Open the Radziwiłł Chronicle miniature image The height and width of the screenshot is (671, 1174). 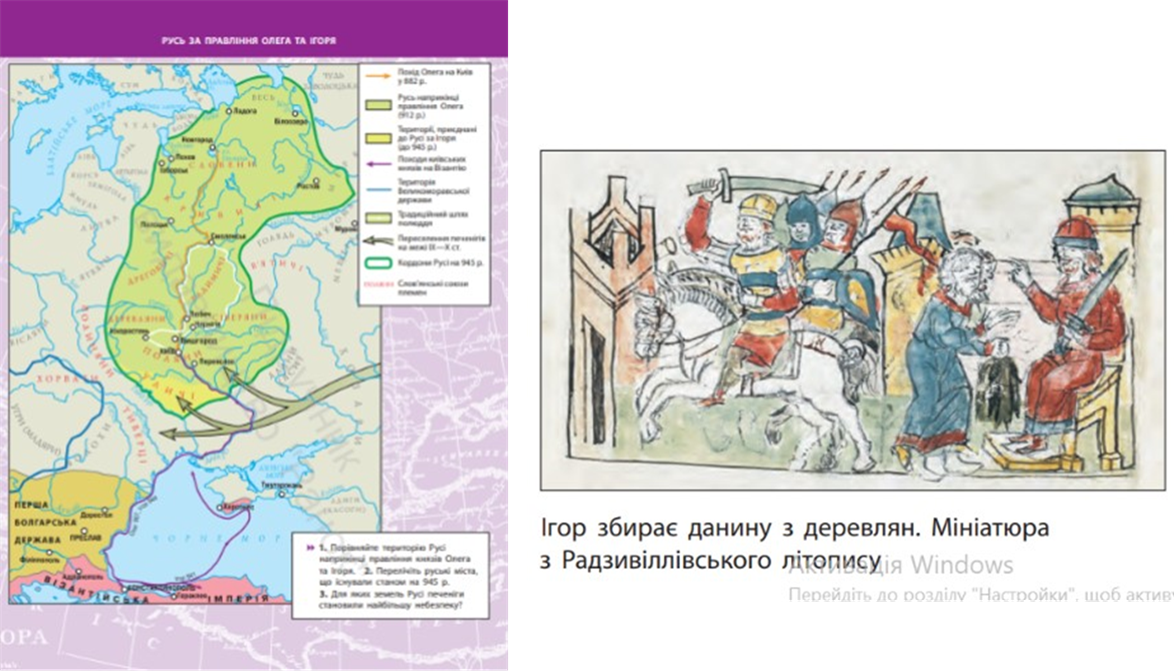tap(853, 321)
